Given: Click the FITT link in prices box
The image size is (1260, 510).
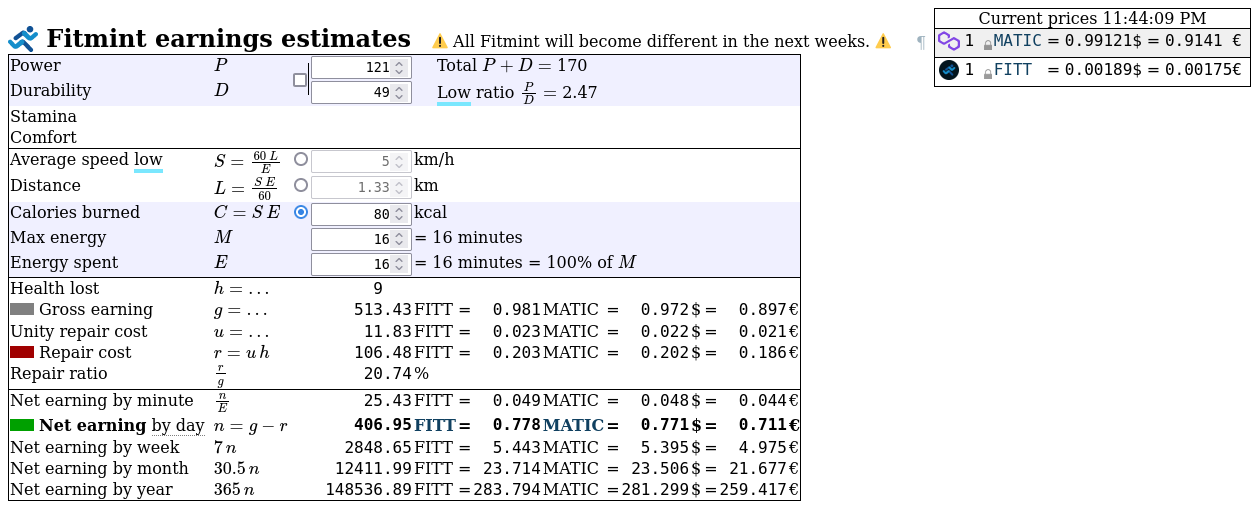Looking at the screenshot, I should 1012,70.
